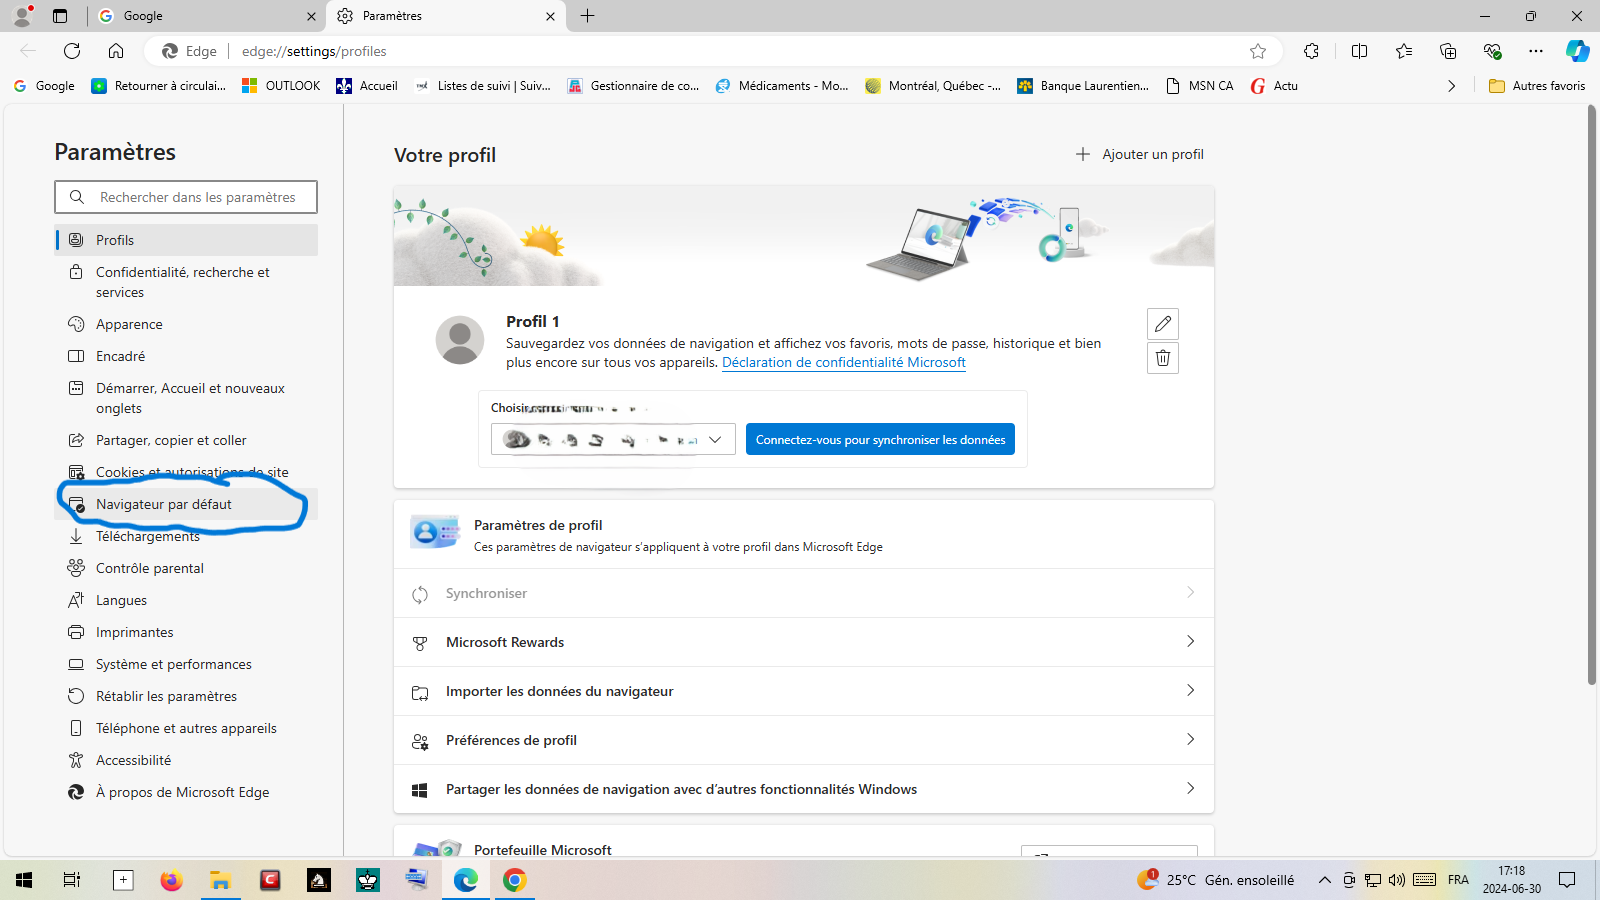Open MSN CA bookmark

coord(1200,86)
